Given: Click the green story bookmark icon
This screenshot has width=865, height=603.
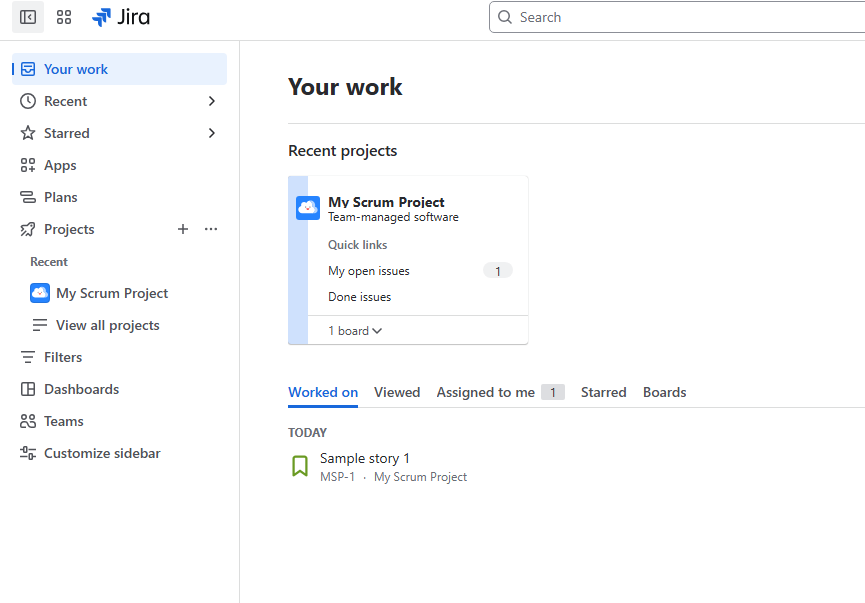Looking at the screenshot, I should pyautogui.click(x=300, y=466).
